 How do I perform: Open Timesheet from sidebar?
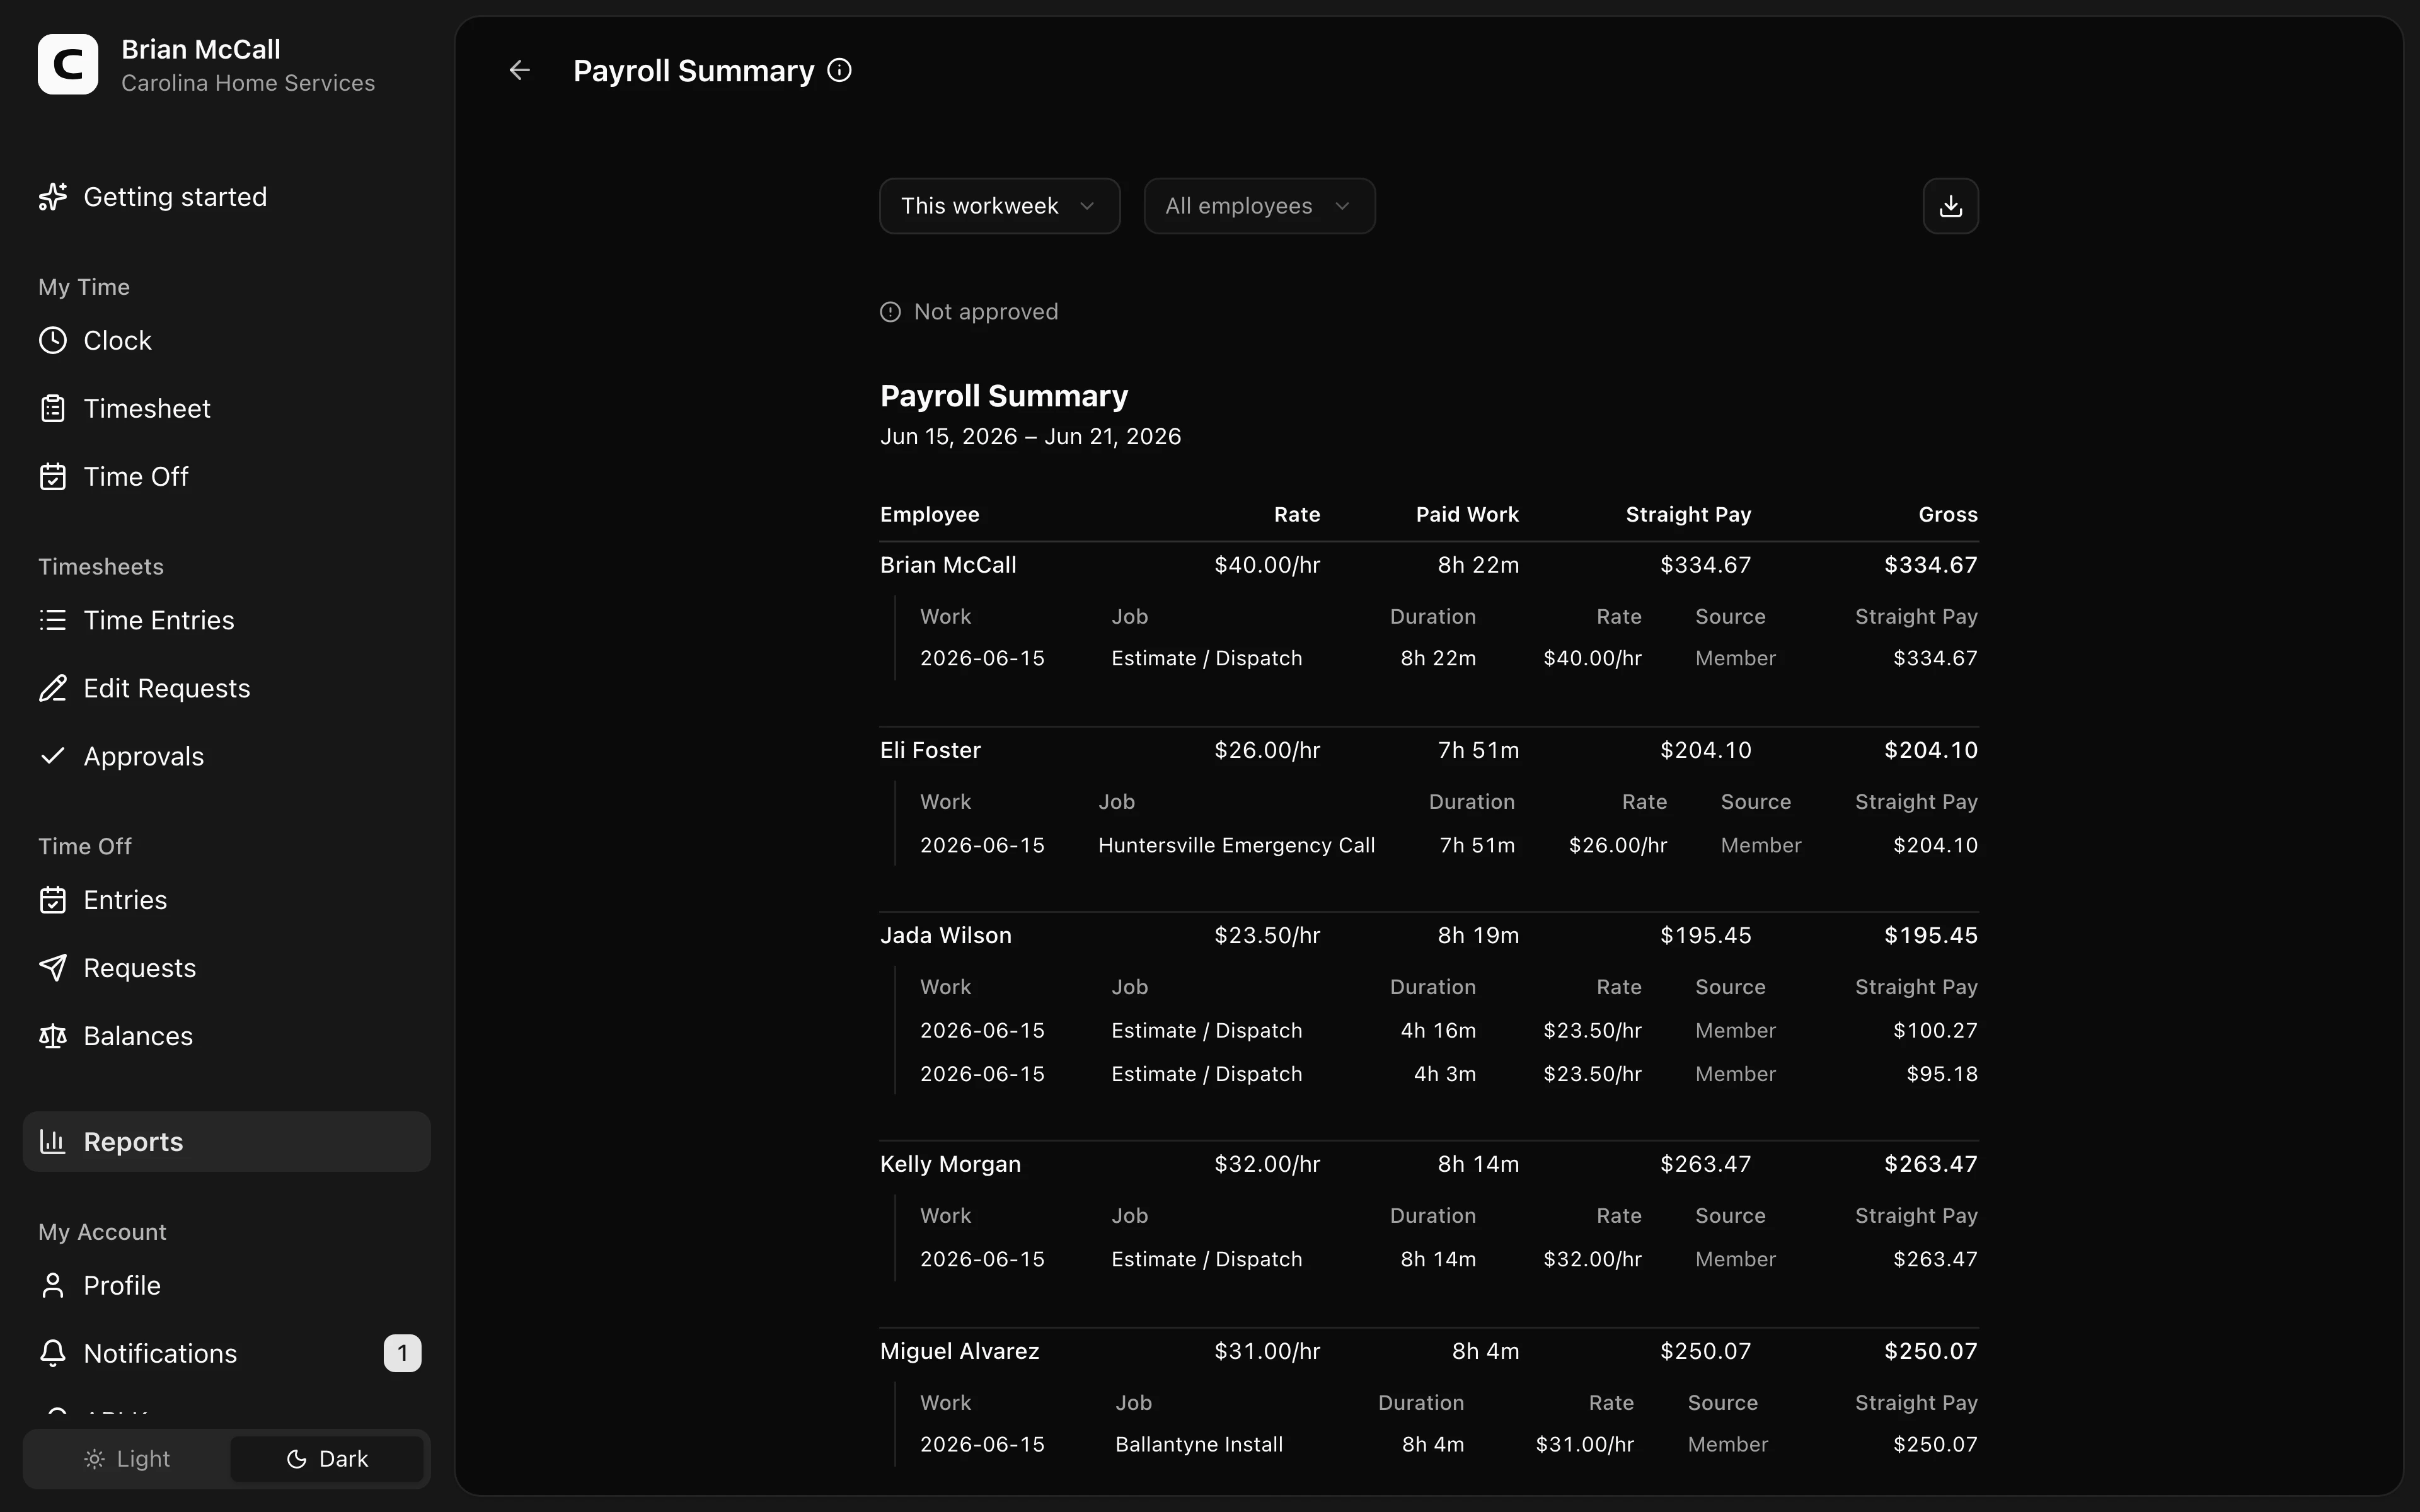tap(227, 408)
